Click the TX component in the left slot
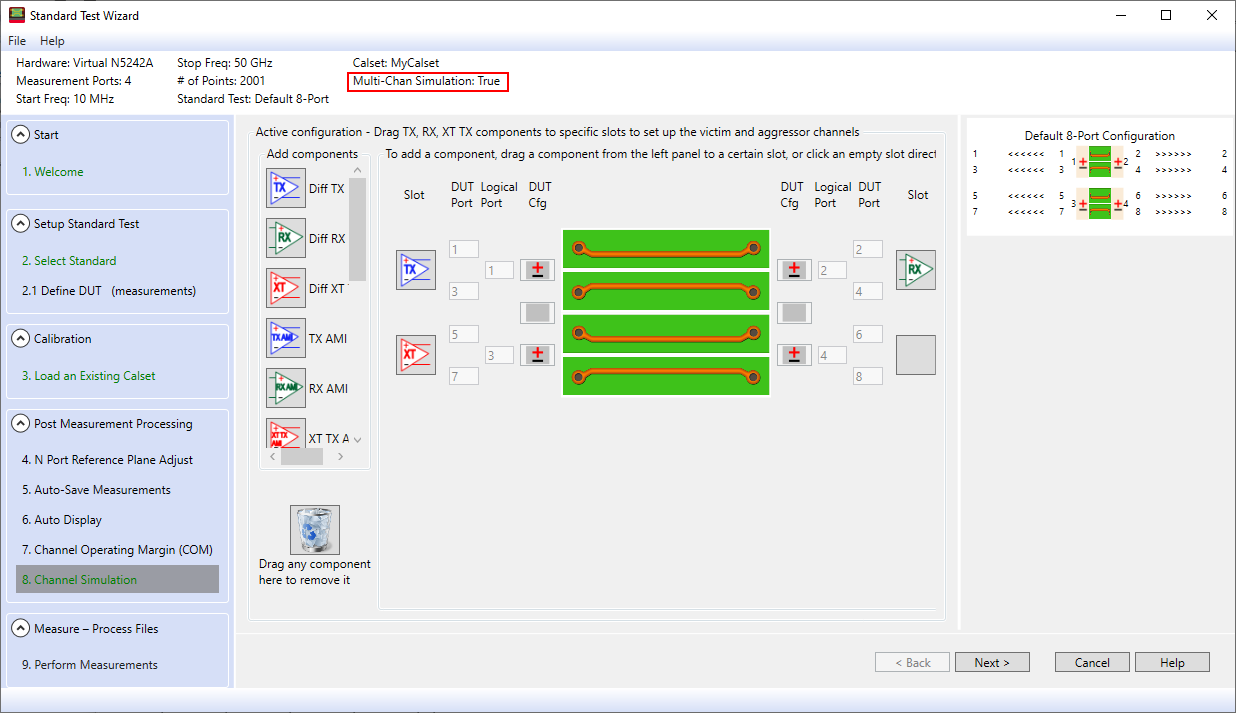This screenshot has height=713, width=1236. point(416,270)
